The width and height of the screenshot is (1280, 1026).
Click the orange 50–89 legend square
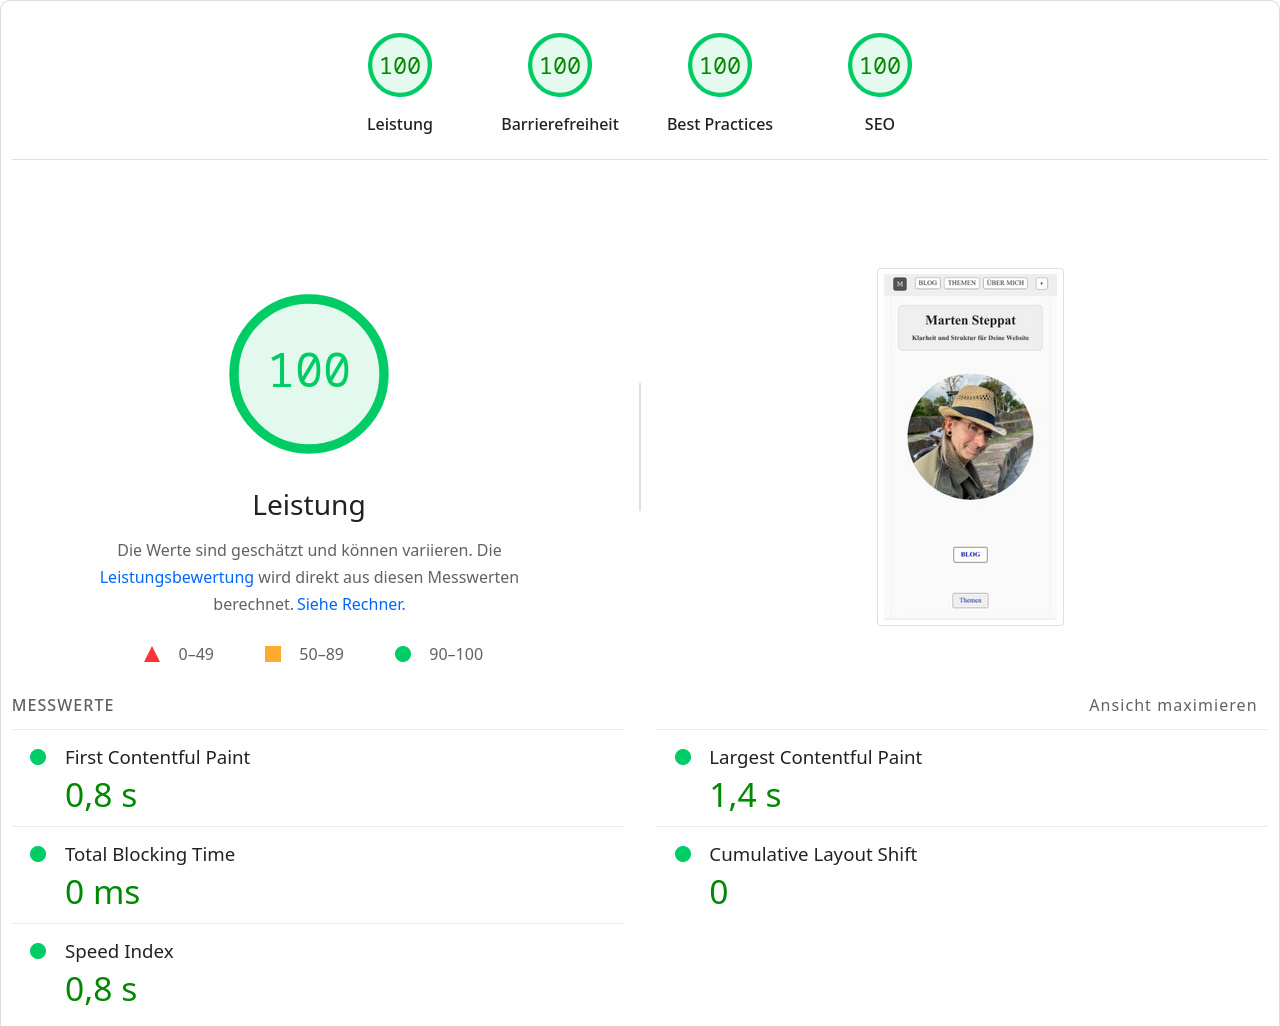pyautogui.click(x=272, y=653)
